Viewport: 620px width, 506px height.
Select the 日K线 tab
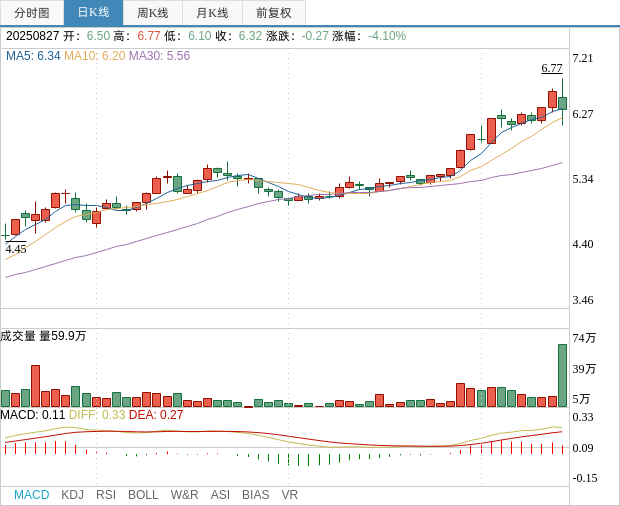[x=93, y=13]
